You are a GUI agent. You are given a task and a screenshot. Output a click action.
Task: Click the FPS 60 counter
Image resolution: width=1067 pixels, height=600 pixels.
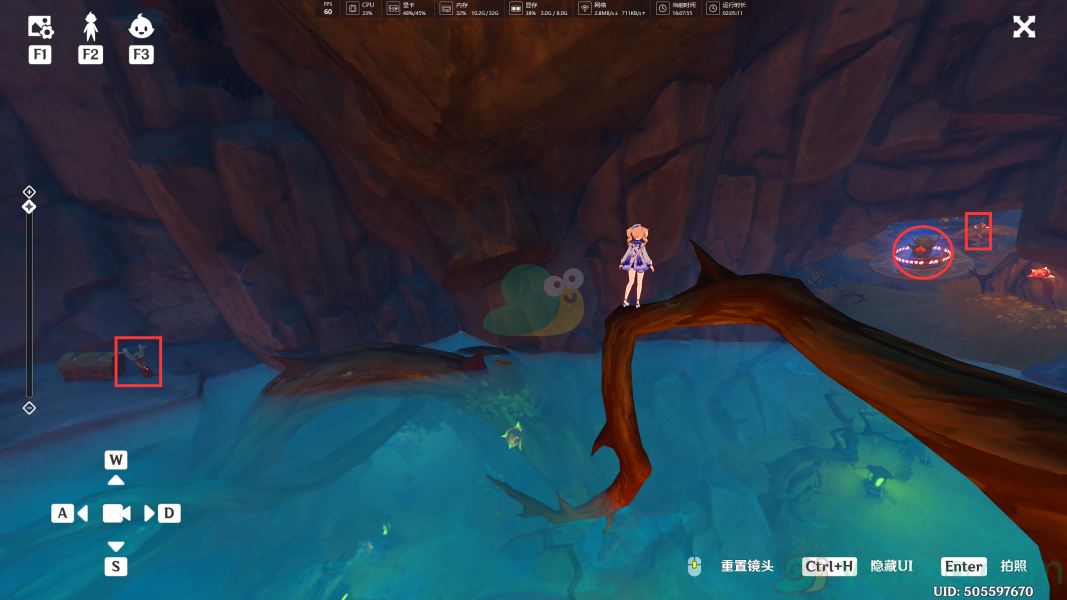coord(328,8)
